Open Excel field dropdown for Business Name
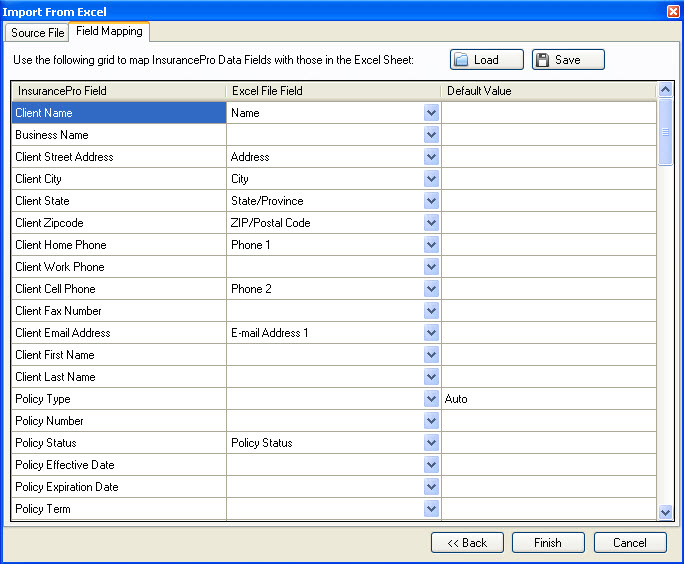Image resolution: width=684 pixels, height=564 pixels. tap(431, 135)
